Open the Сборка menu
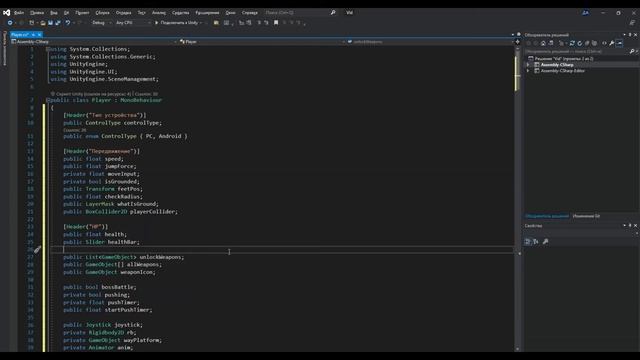The height and width of the screenshot is (360, 640). point(102,13)
